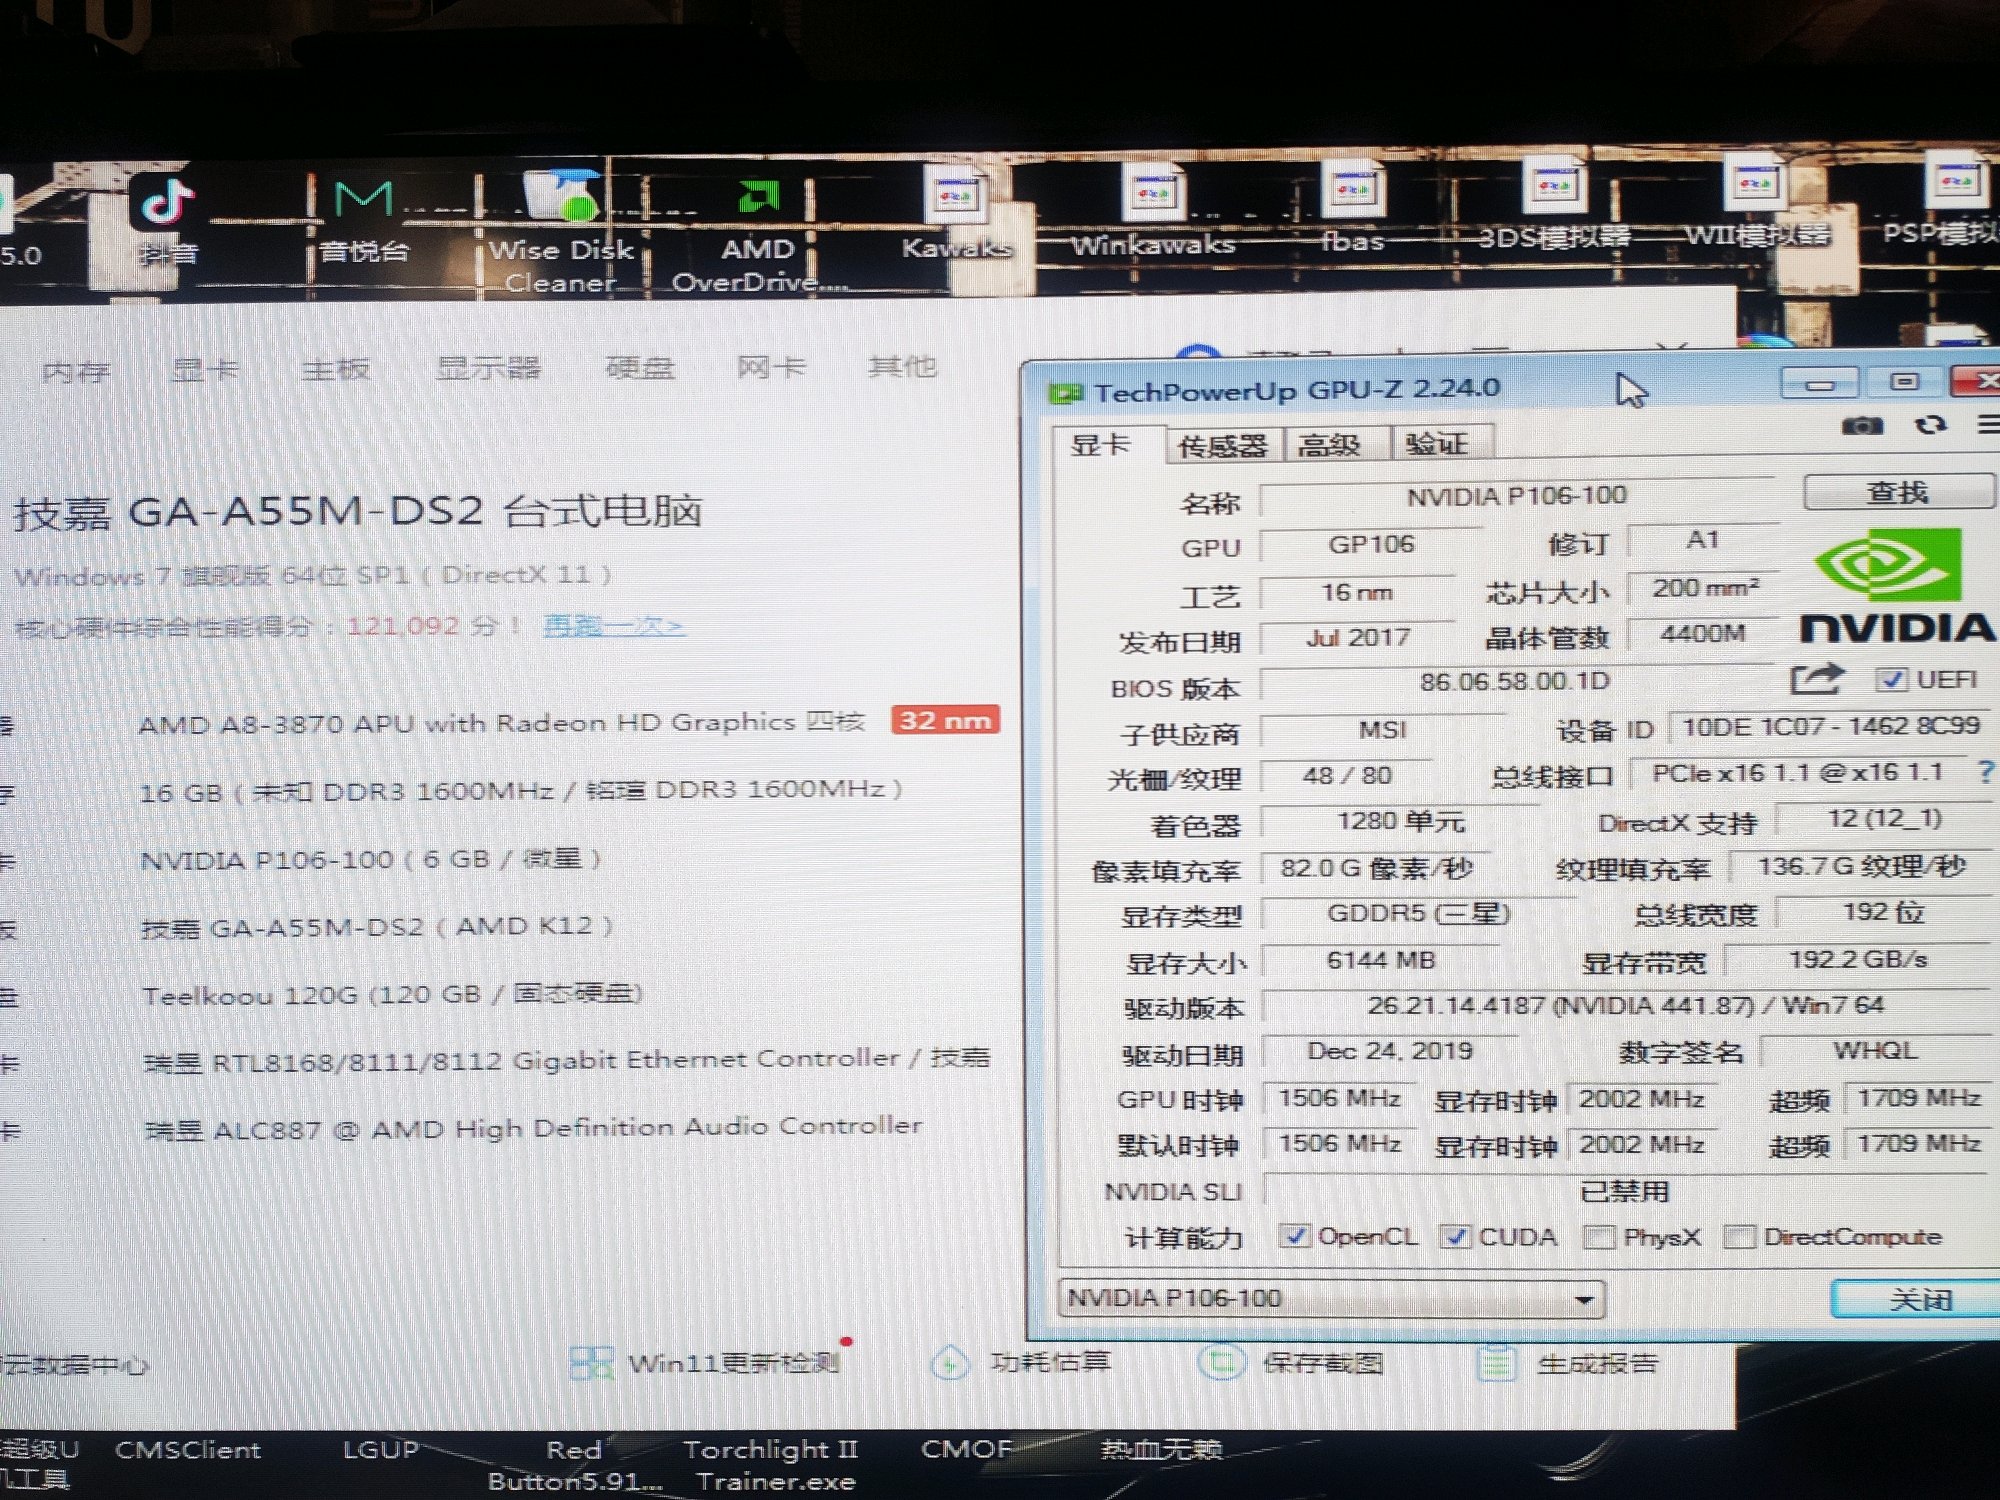Click the GDDR5 memory type value

[x=1418, y=913]
